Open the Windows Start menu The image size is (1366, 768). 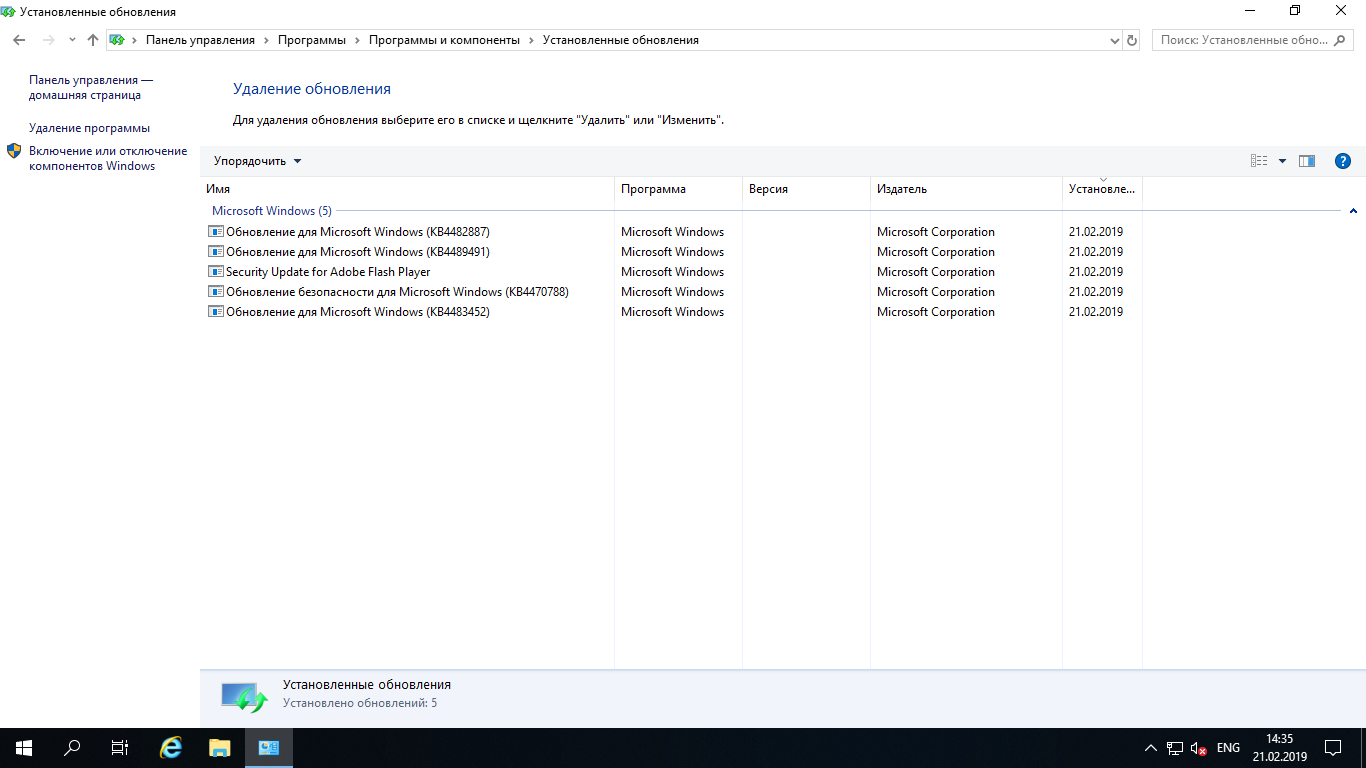24,748
